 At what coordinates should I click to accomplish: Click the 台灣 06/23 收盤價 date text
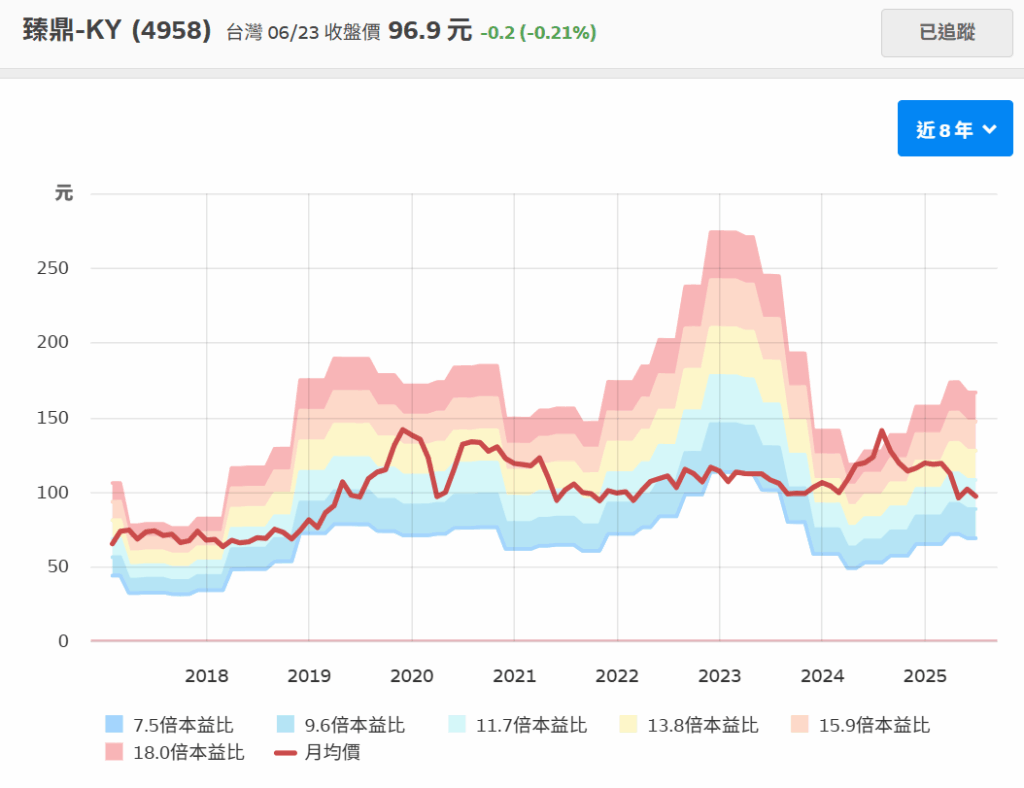(303, 33)
